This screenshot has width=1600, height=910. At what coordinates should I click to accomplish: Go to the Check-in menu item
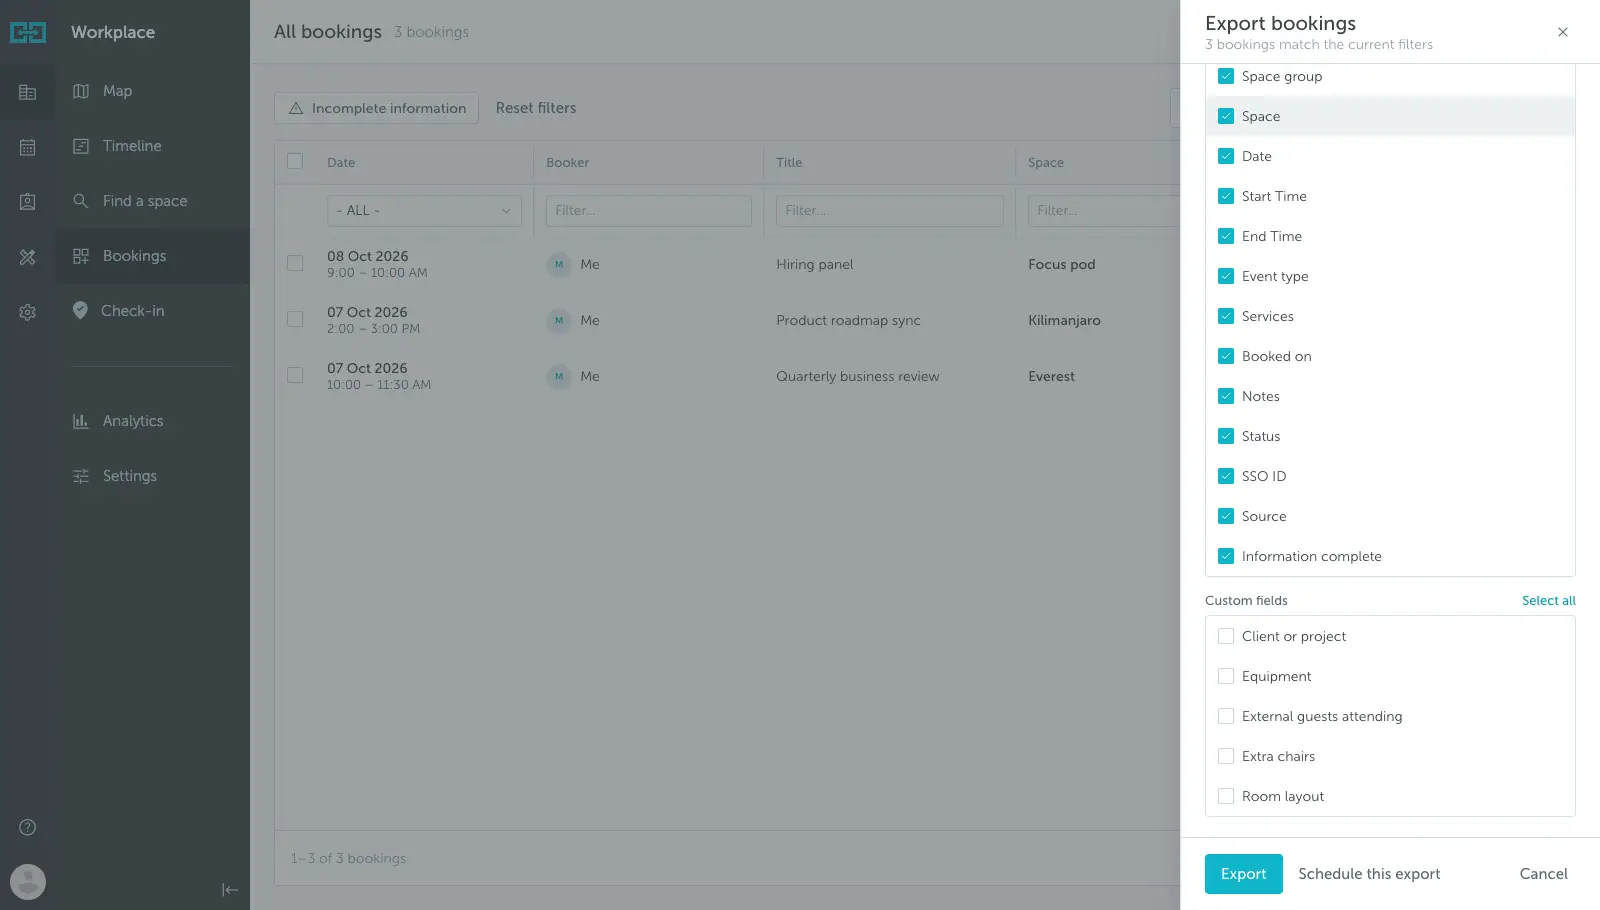[x=152, y=311]
